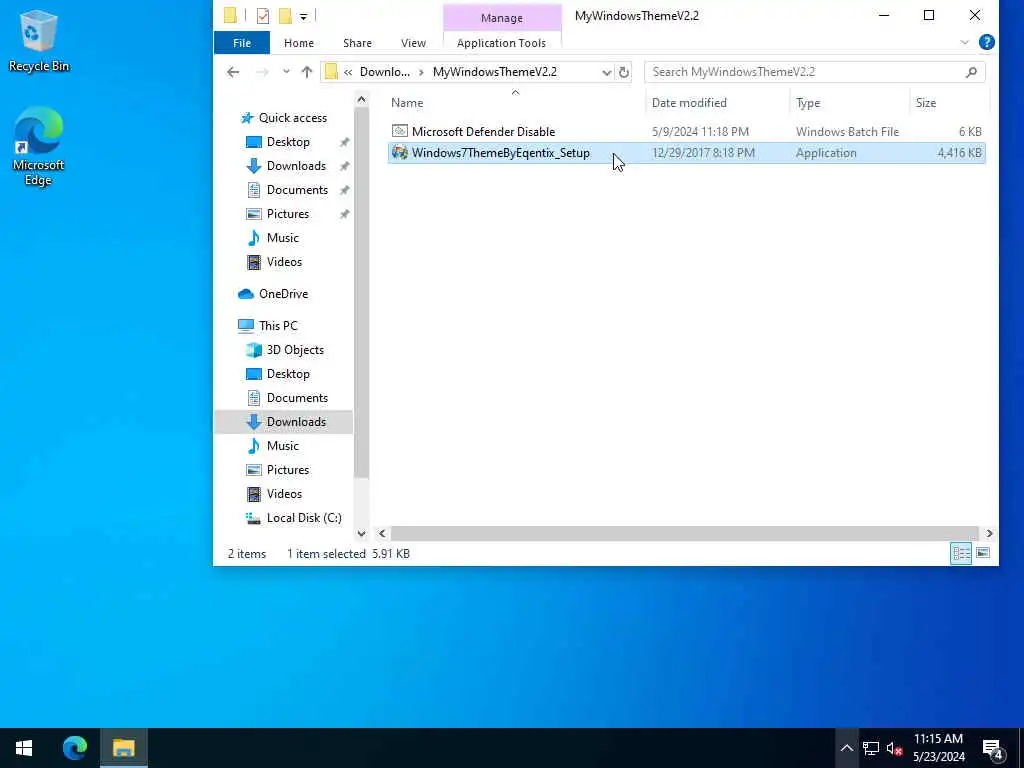Switch to Details view layout
Image resolution: width=1024 pixels, height=768 pixels.
tap(961, 554)
